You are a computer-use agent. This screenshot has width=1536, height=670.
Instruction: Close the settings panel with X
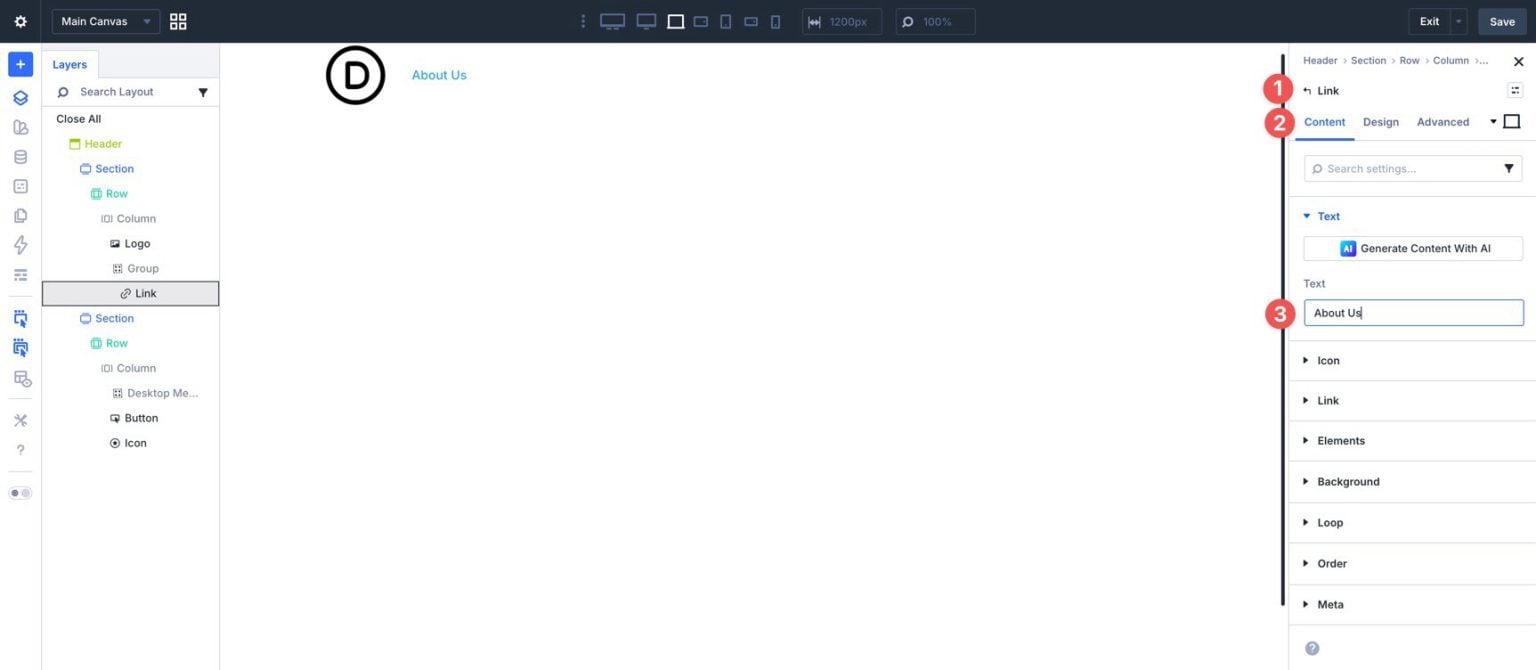(1518, 62)
